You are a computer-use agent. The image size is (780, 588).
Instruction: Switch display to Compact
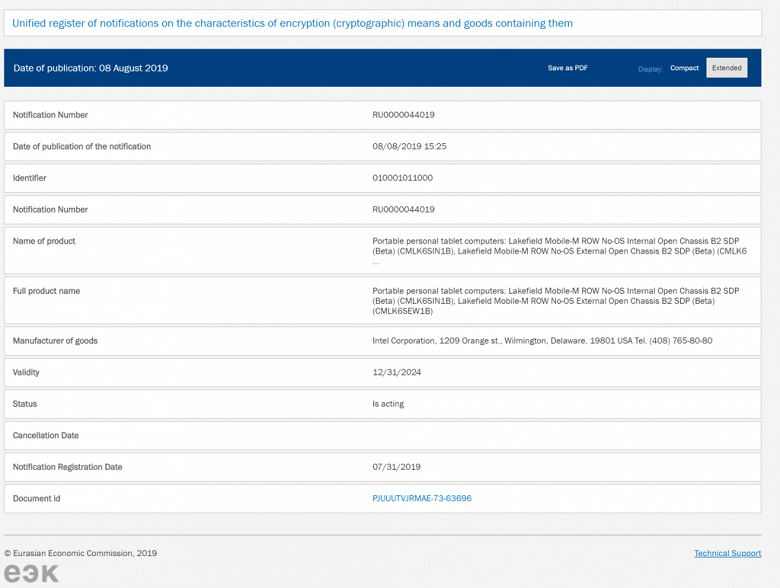tap(684, 68)
